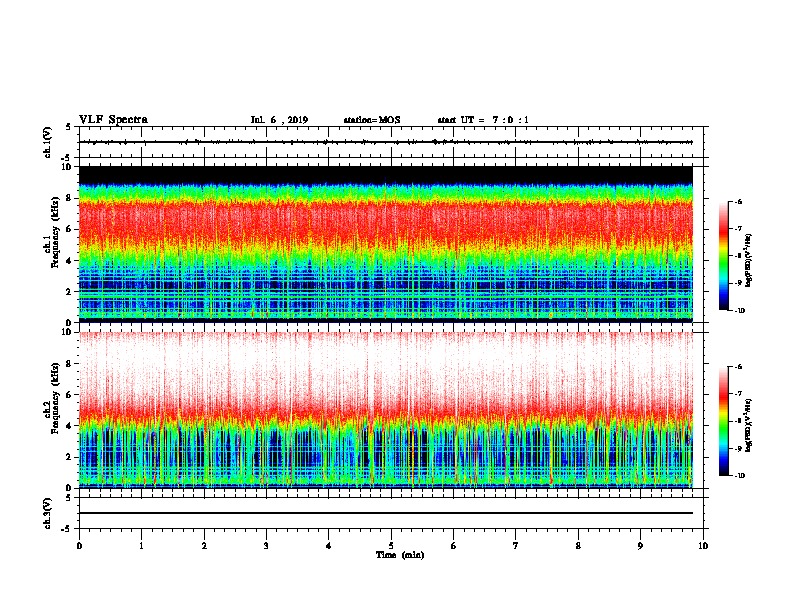This screenshot has width=792, height=612.
Task: Click time tick label "9" on the x-axis
Action: pyautogui.click(x=640, y=546)
